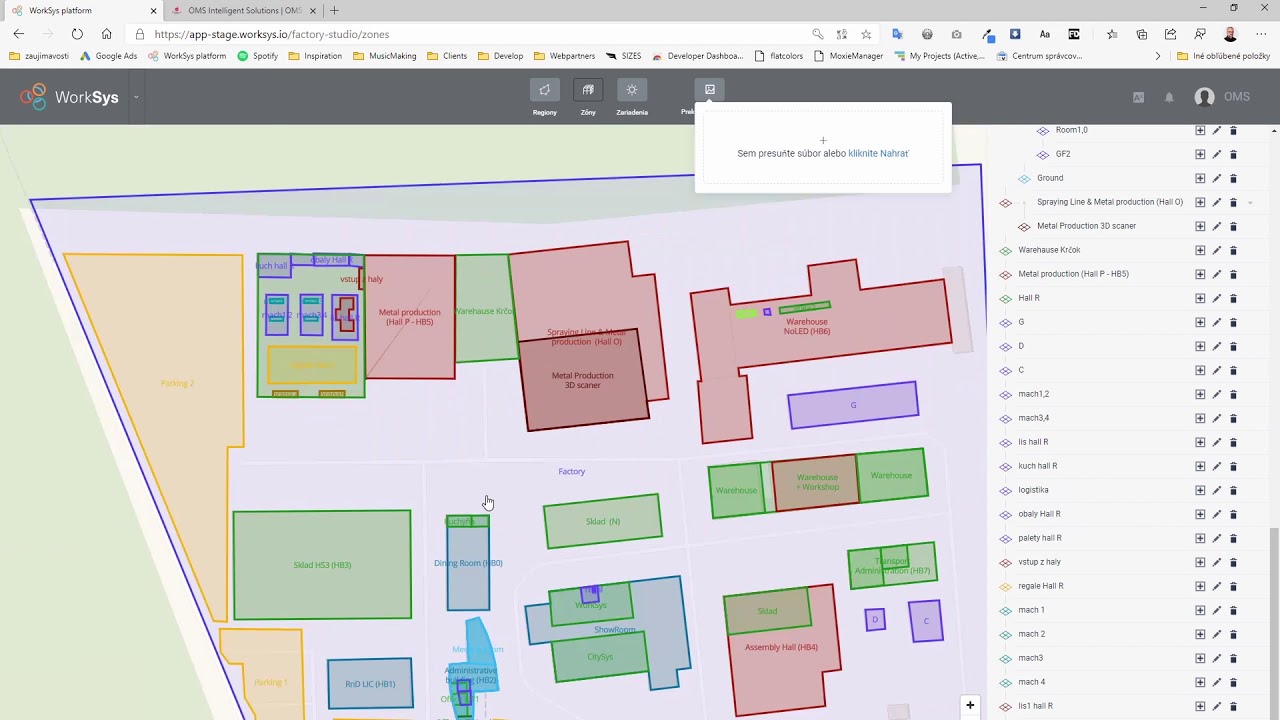The width and height of the screenshot is (1280, 720).
Task: Expand the Spraying Line & Metal production row
Action: [1250, 202]
